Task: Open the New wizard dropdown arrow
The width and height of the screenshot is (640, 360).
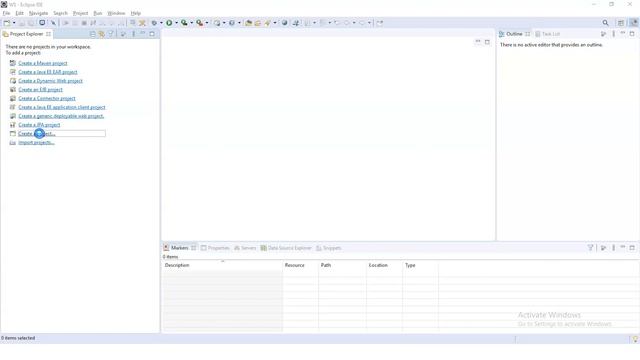Action: pos(14,23)
